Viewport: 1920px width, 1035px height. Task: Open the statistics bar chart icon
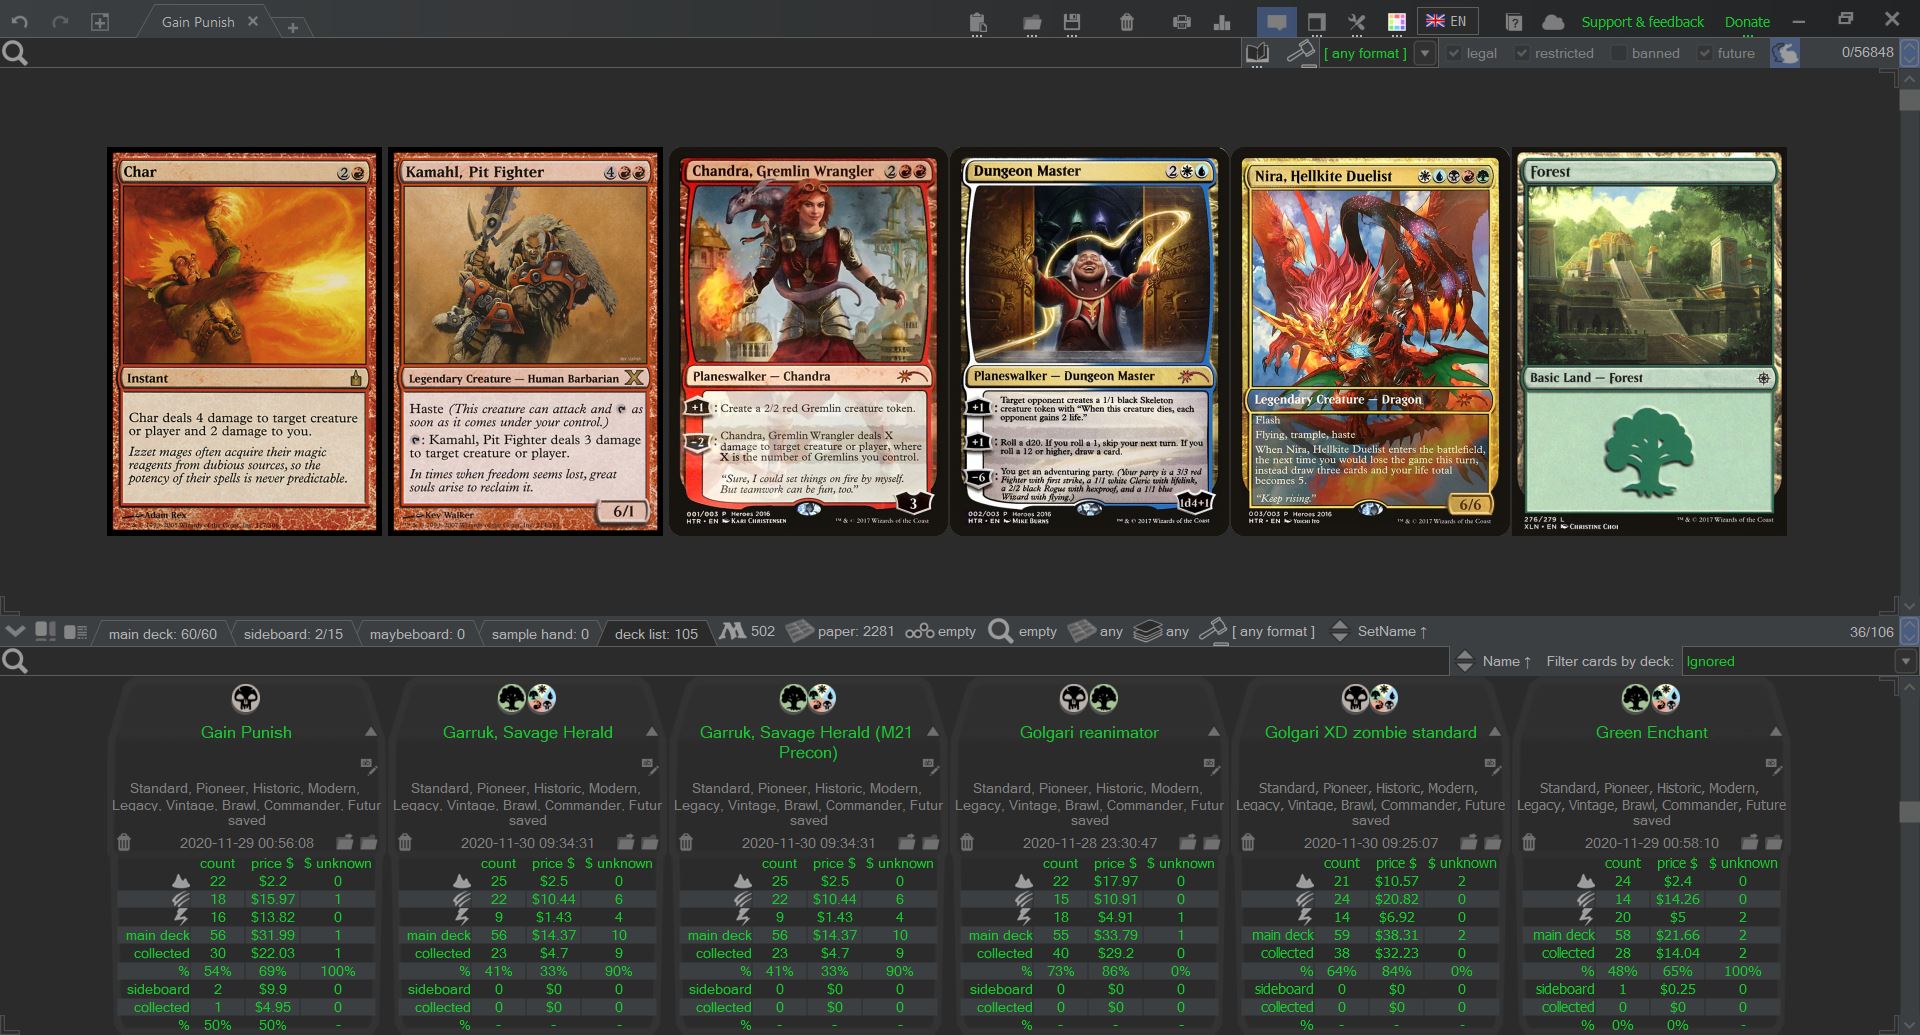coord(1221,22)
